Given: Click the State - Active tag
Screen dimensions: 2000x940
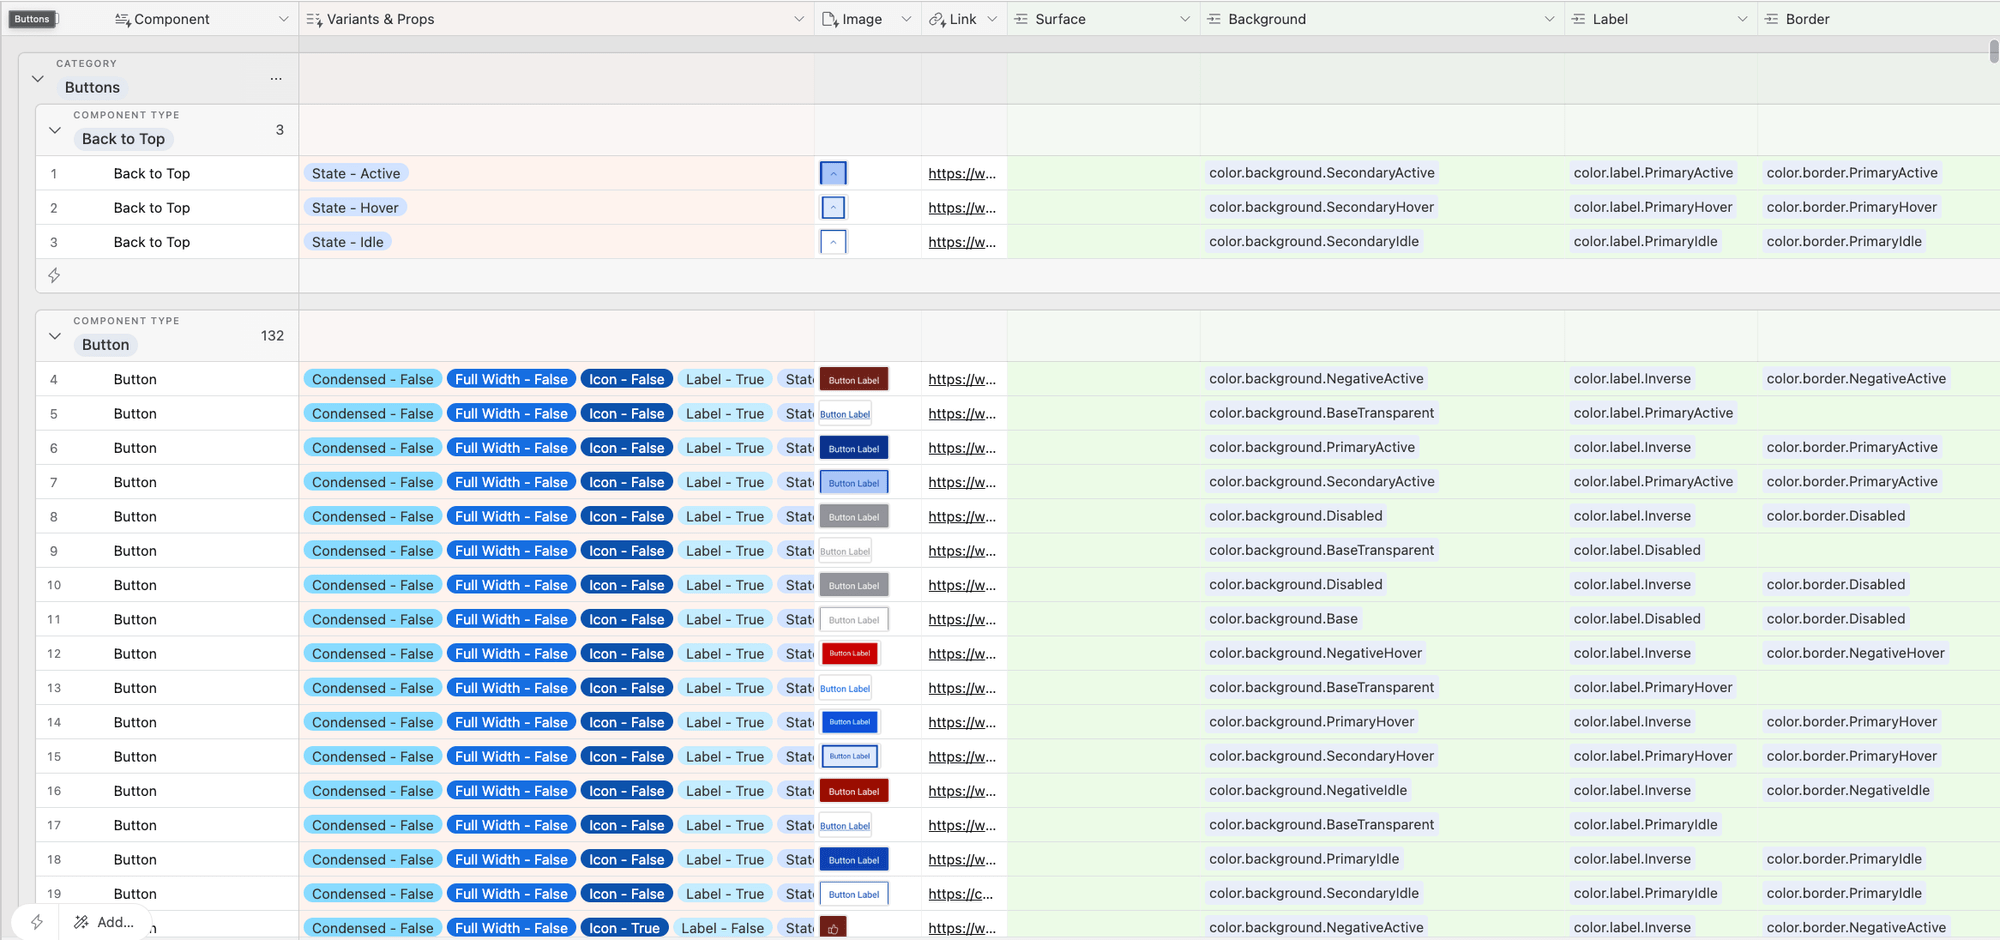Looking at the screenshot, I should click(x=356, y=173).
